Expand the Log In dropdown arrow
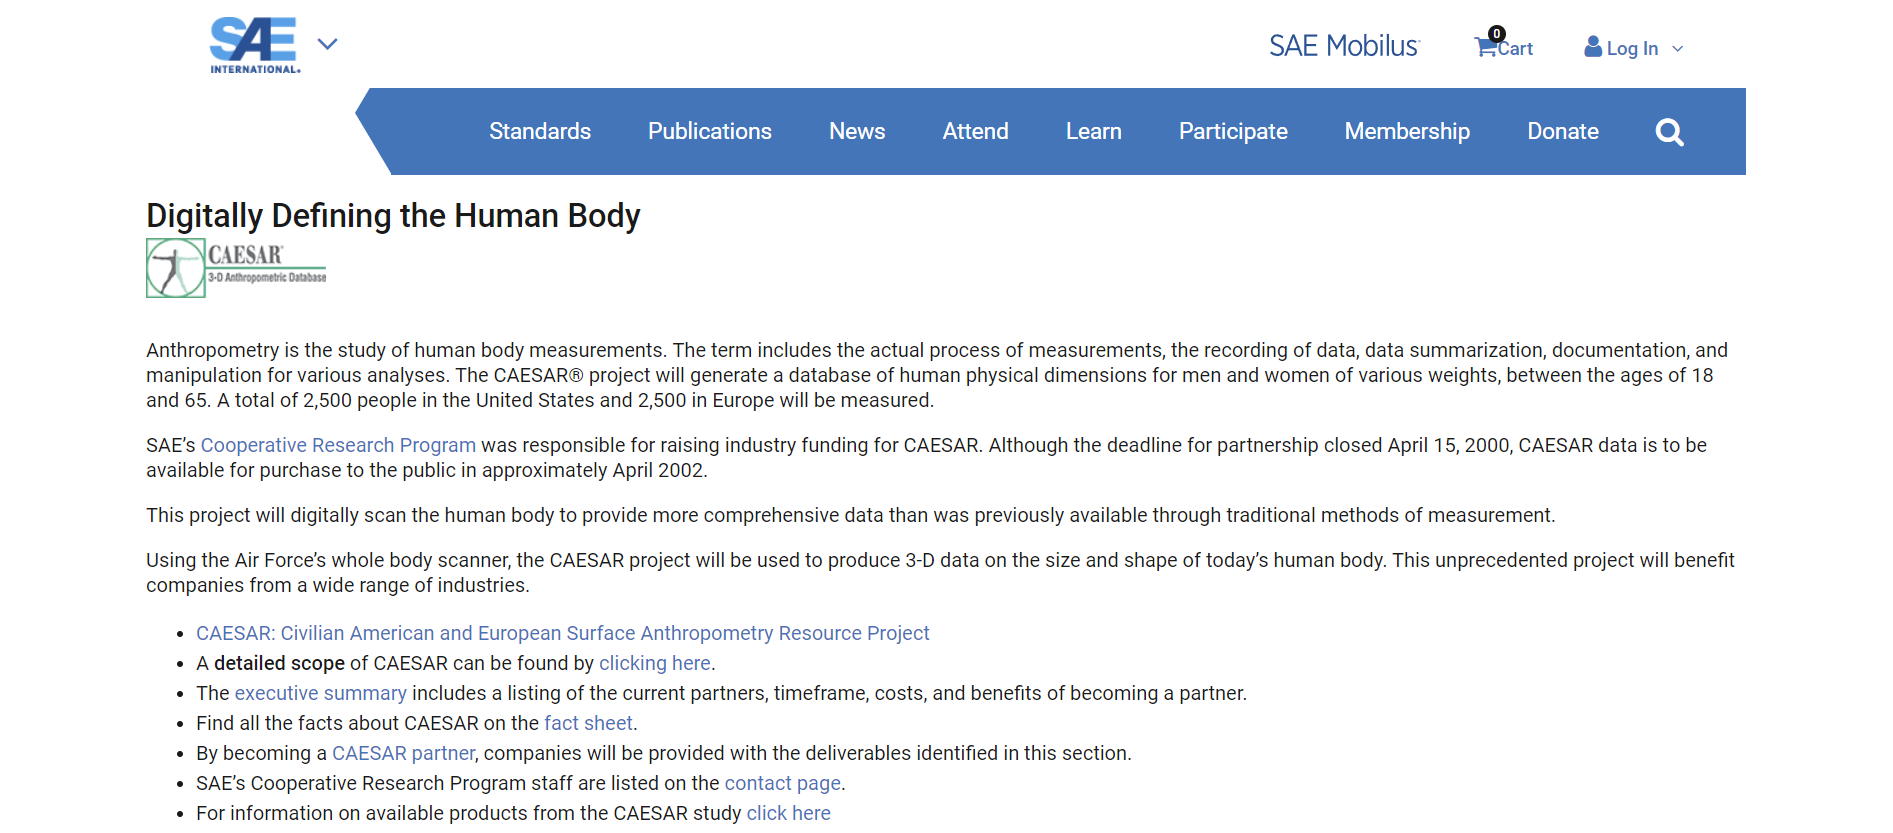The height and width of the screenshot is (833, 1893). [x=1678, y=48]
